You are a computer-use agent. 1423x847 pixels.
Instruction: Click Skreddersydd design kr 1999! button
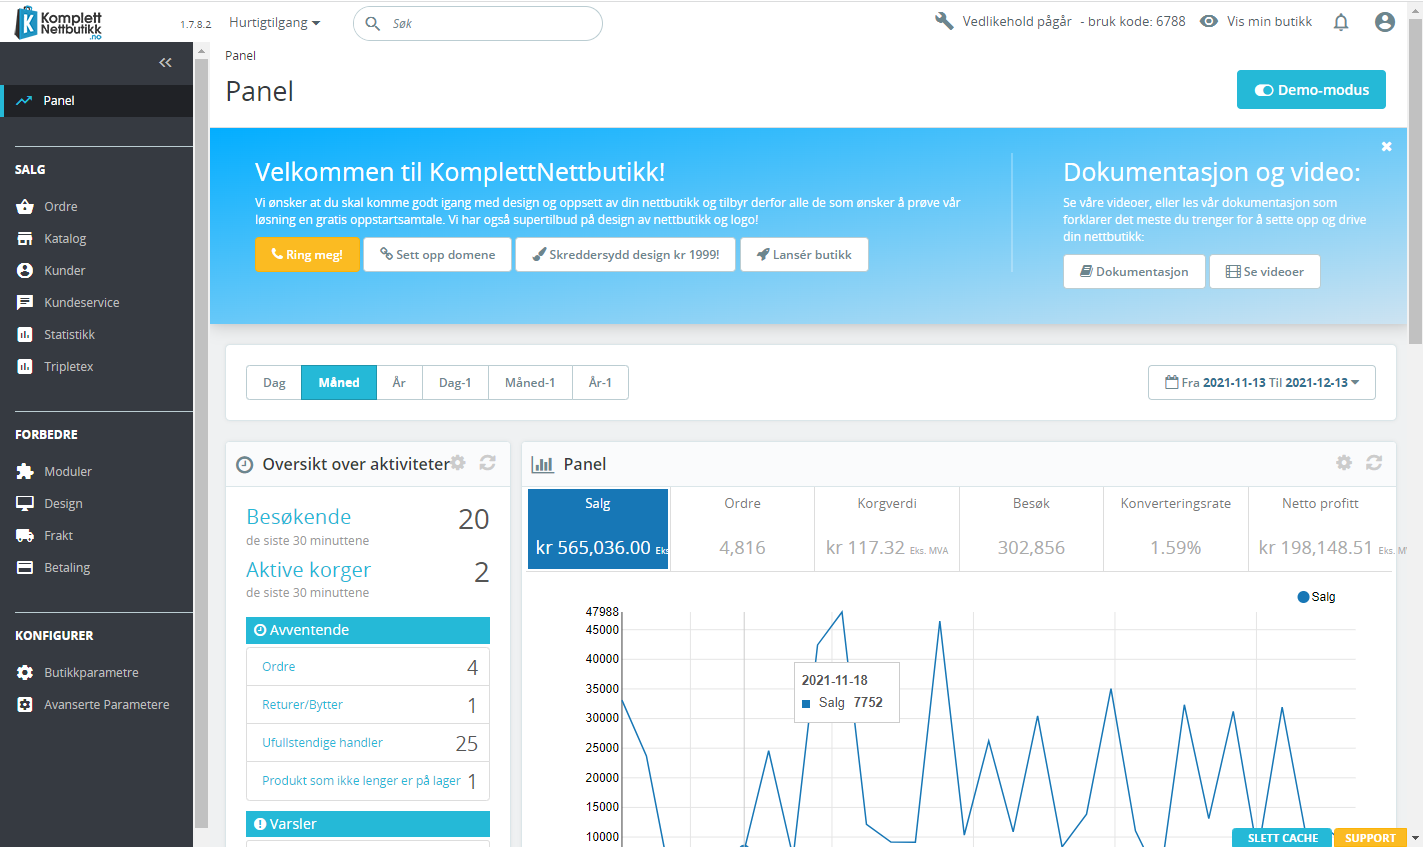coord(626,255)
